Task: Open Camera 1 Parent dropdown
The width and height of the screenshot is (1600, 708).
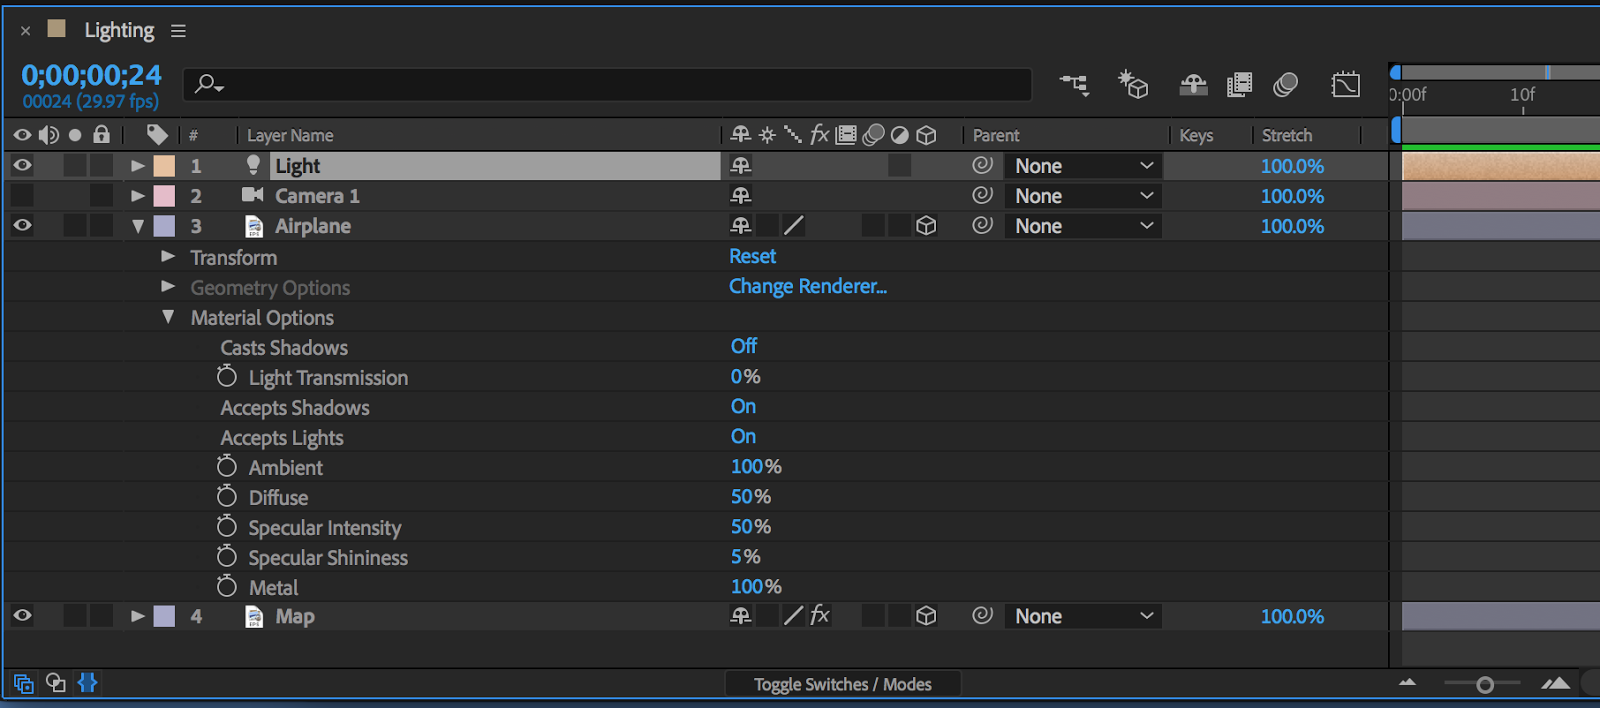Action: 1083,196
